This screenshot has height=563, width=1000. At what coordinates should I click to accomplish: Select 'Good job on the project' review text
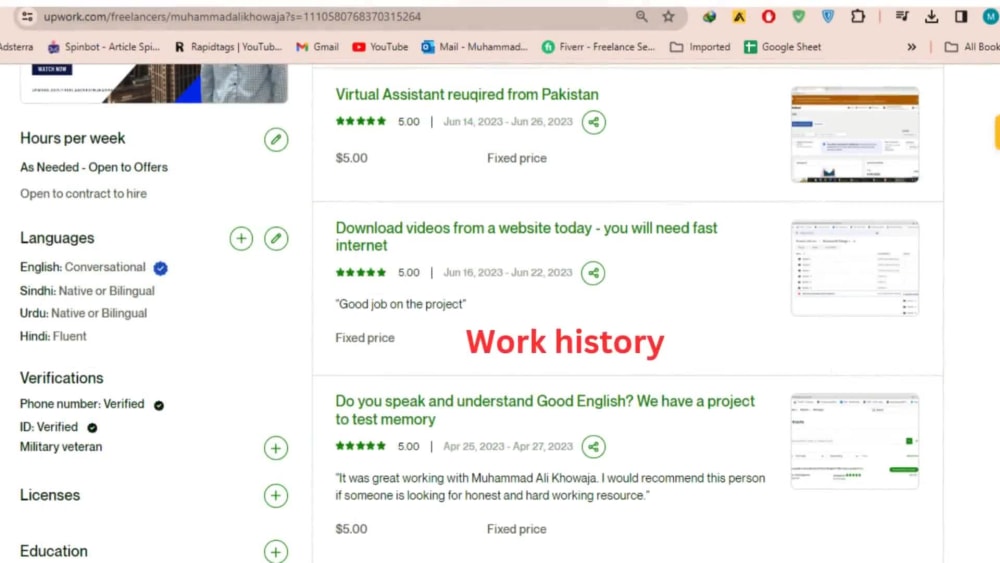tap(401, 304)
